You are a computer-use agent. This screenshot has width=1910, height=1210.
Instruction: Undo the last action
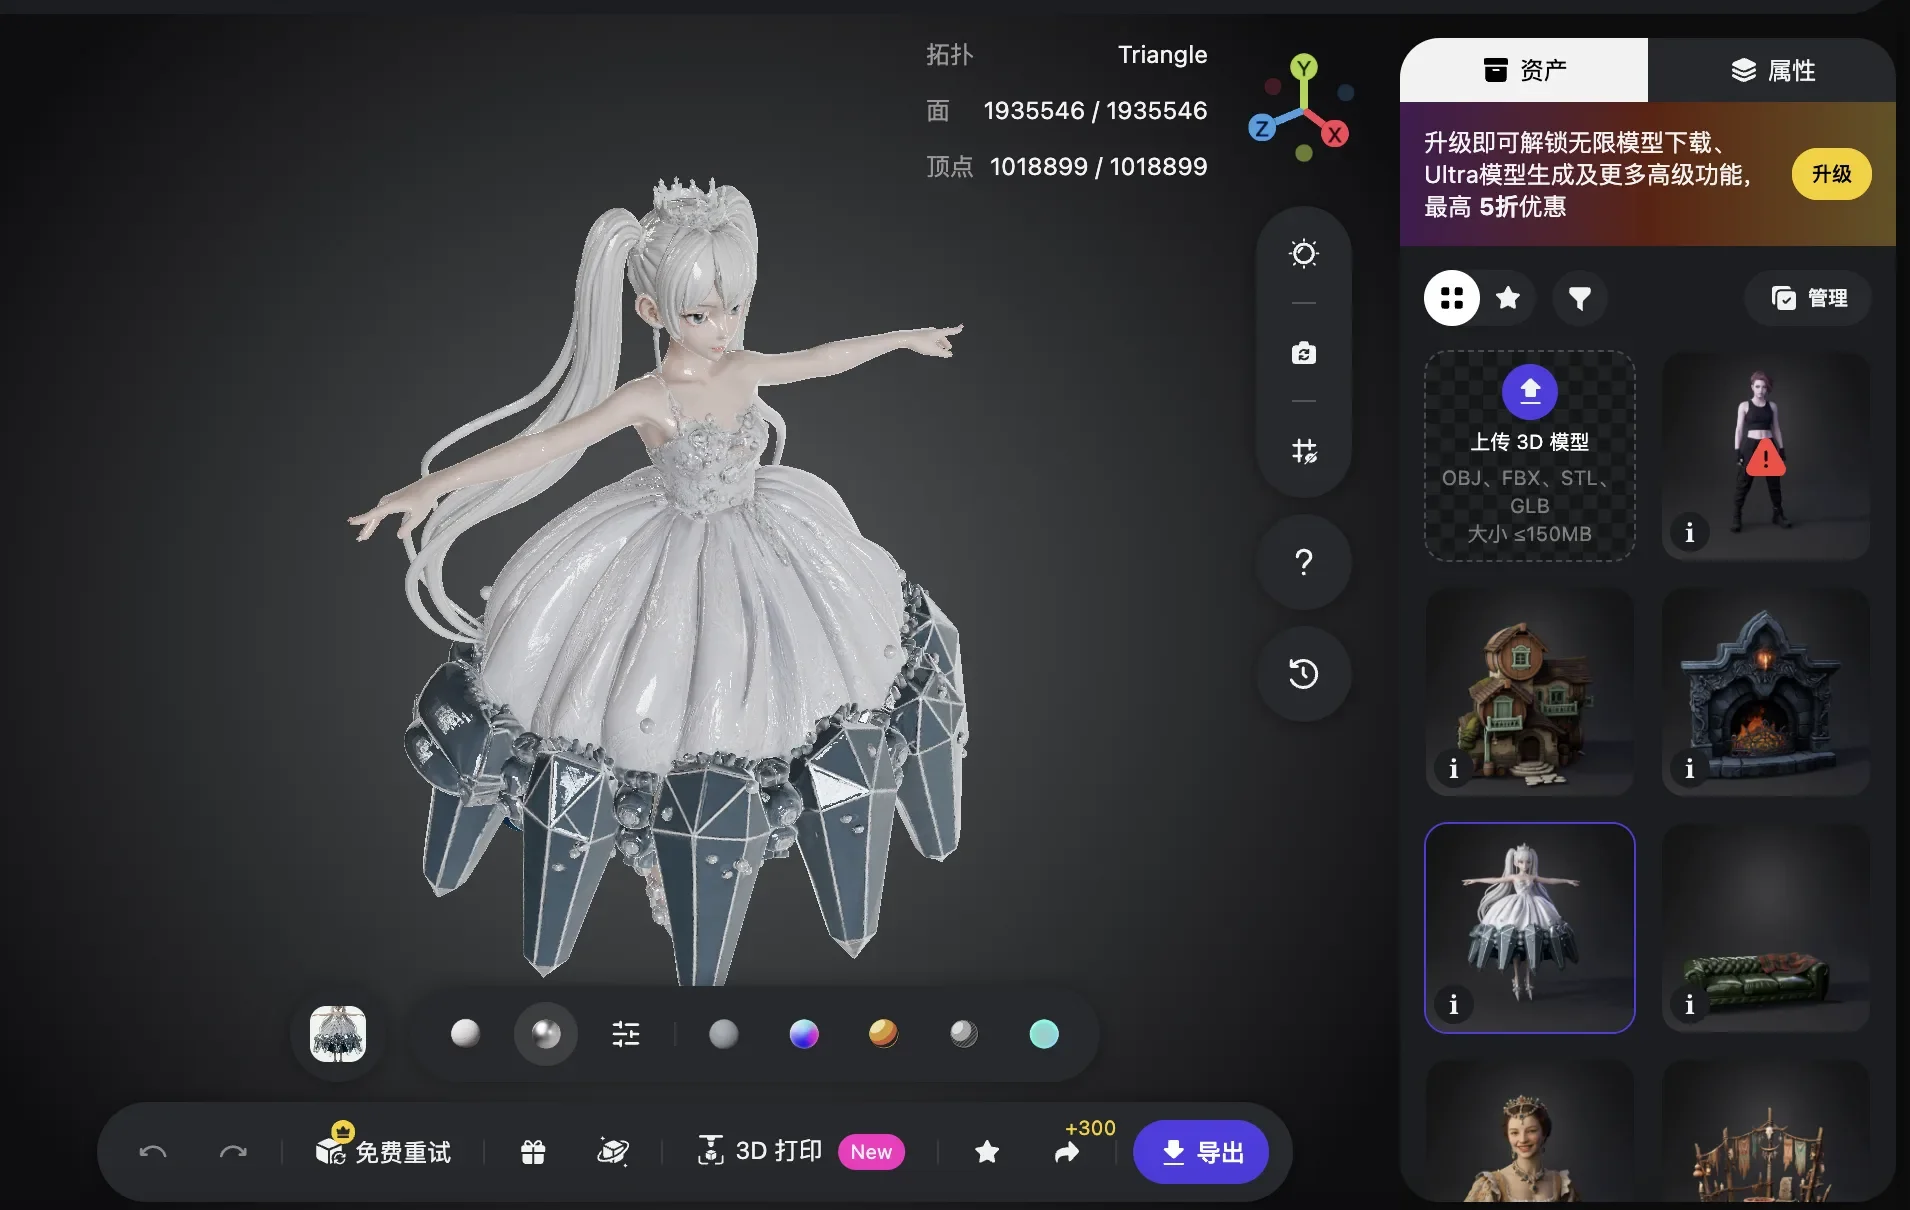pyautogui.click(x=153, y=1152)
